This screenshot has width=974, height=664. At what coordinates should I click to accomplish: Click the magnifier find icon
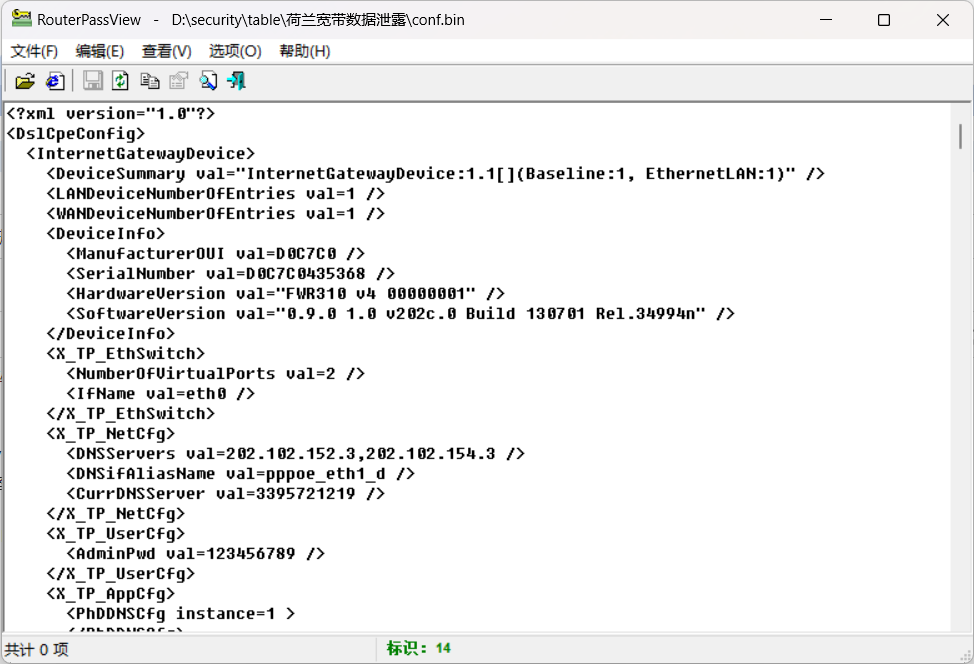[208, 81]
